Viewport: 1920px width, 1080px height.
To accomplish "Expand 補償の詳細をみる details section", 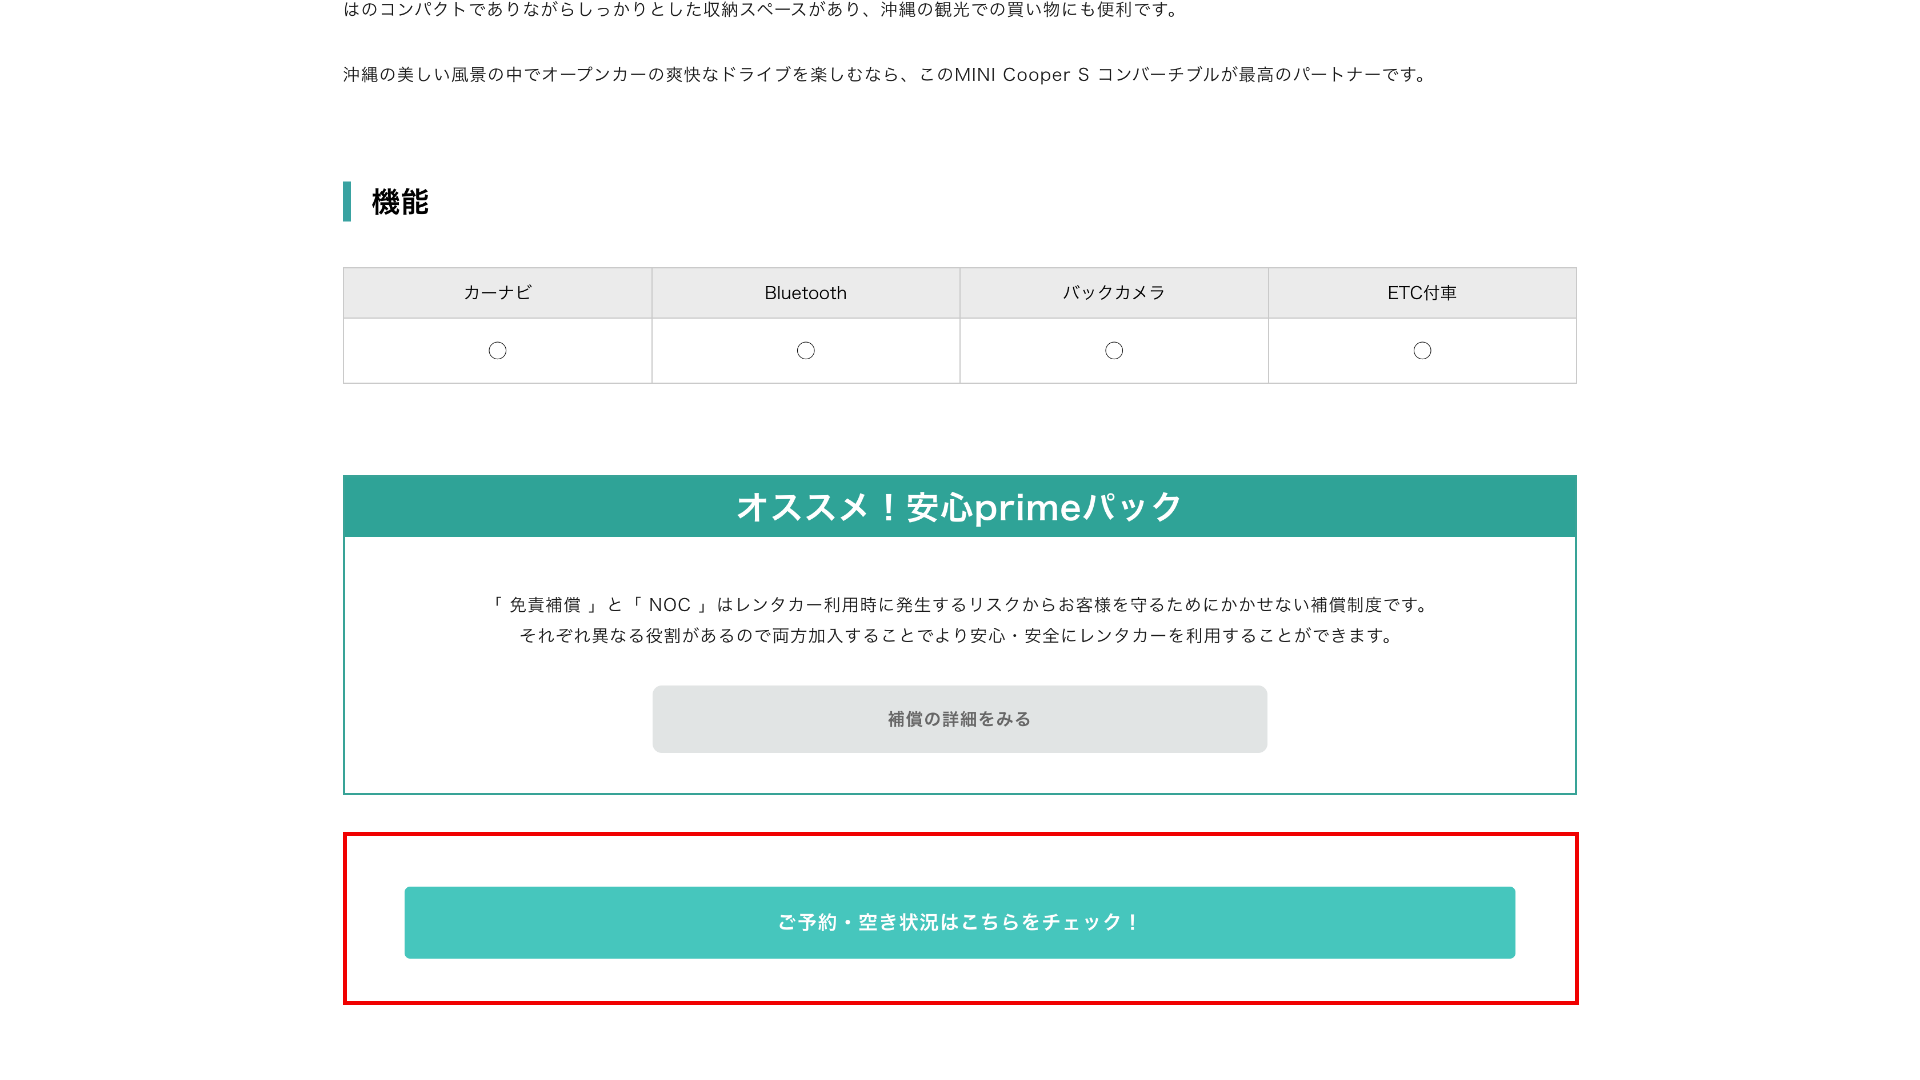I will click(x=960, y=719).
